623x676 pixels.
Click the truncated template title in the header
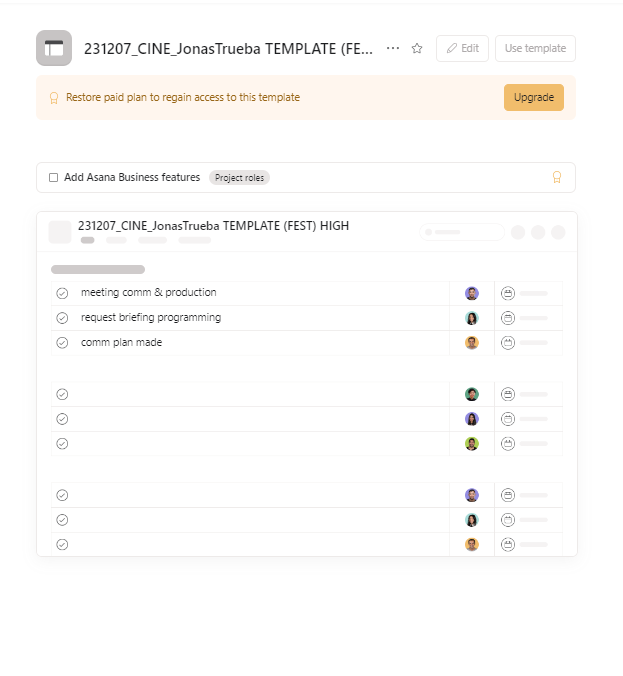point(229,49)
